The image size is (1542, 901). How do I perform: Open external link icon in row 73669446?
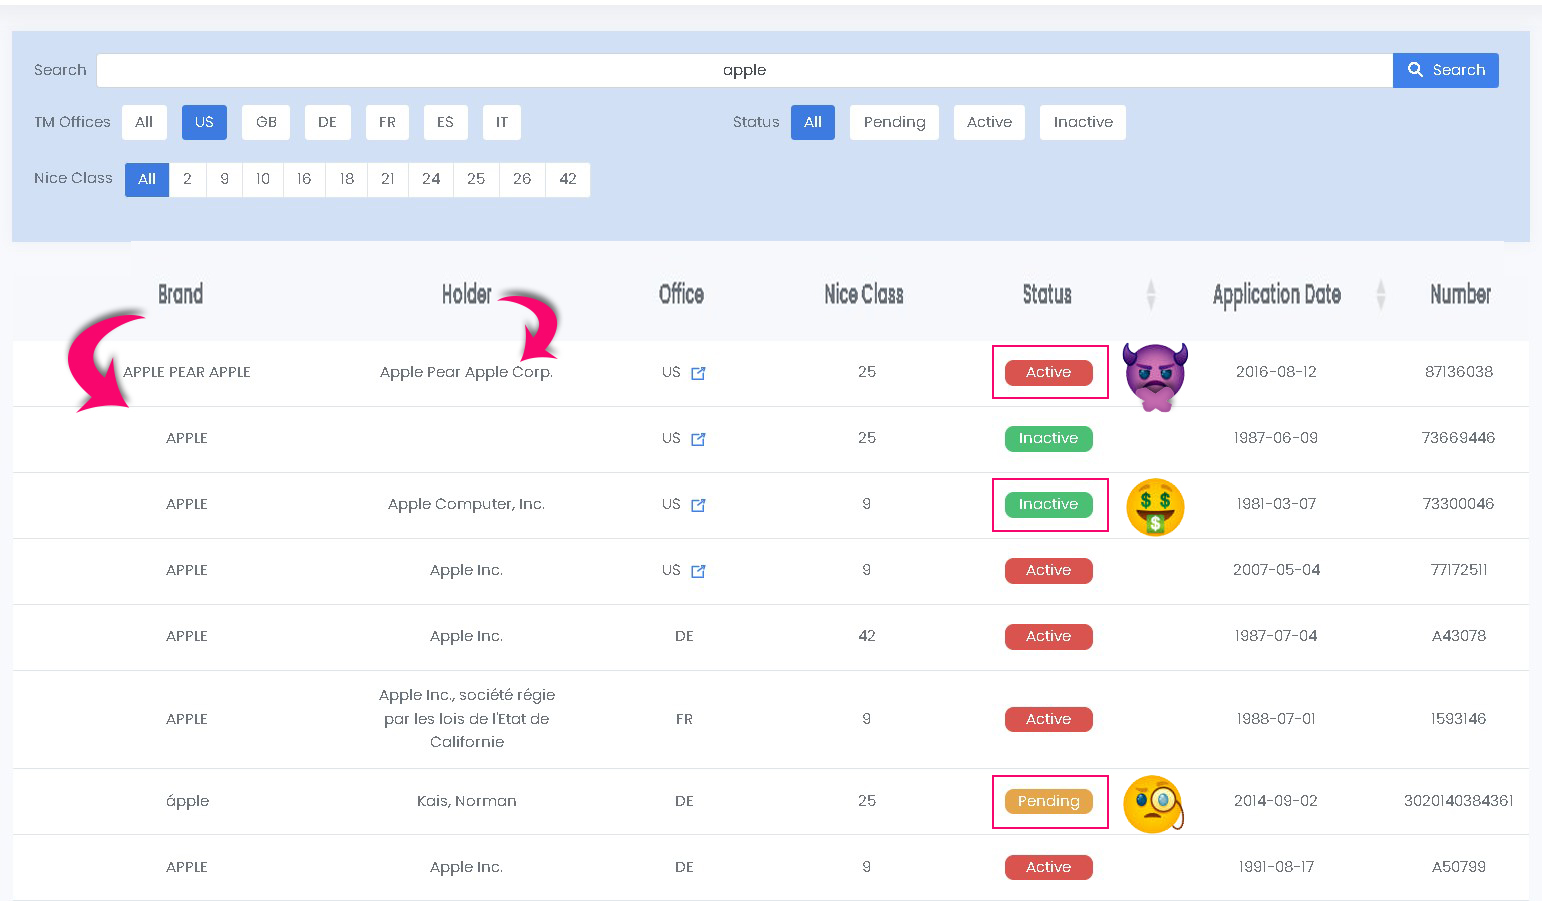click(698, 439)
